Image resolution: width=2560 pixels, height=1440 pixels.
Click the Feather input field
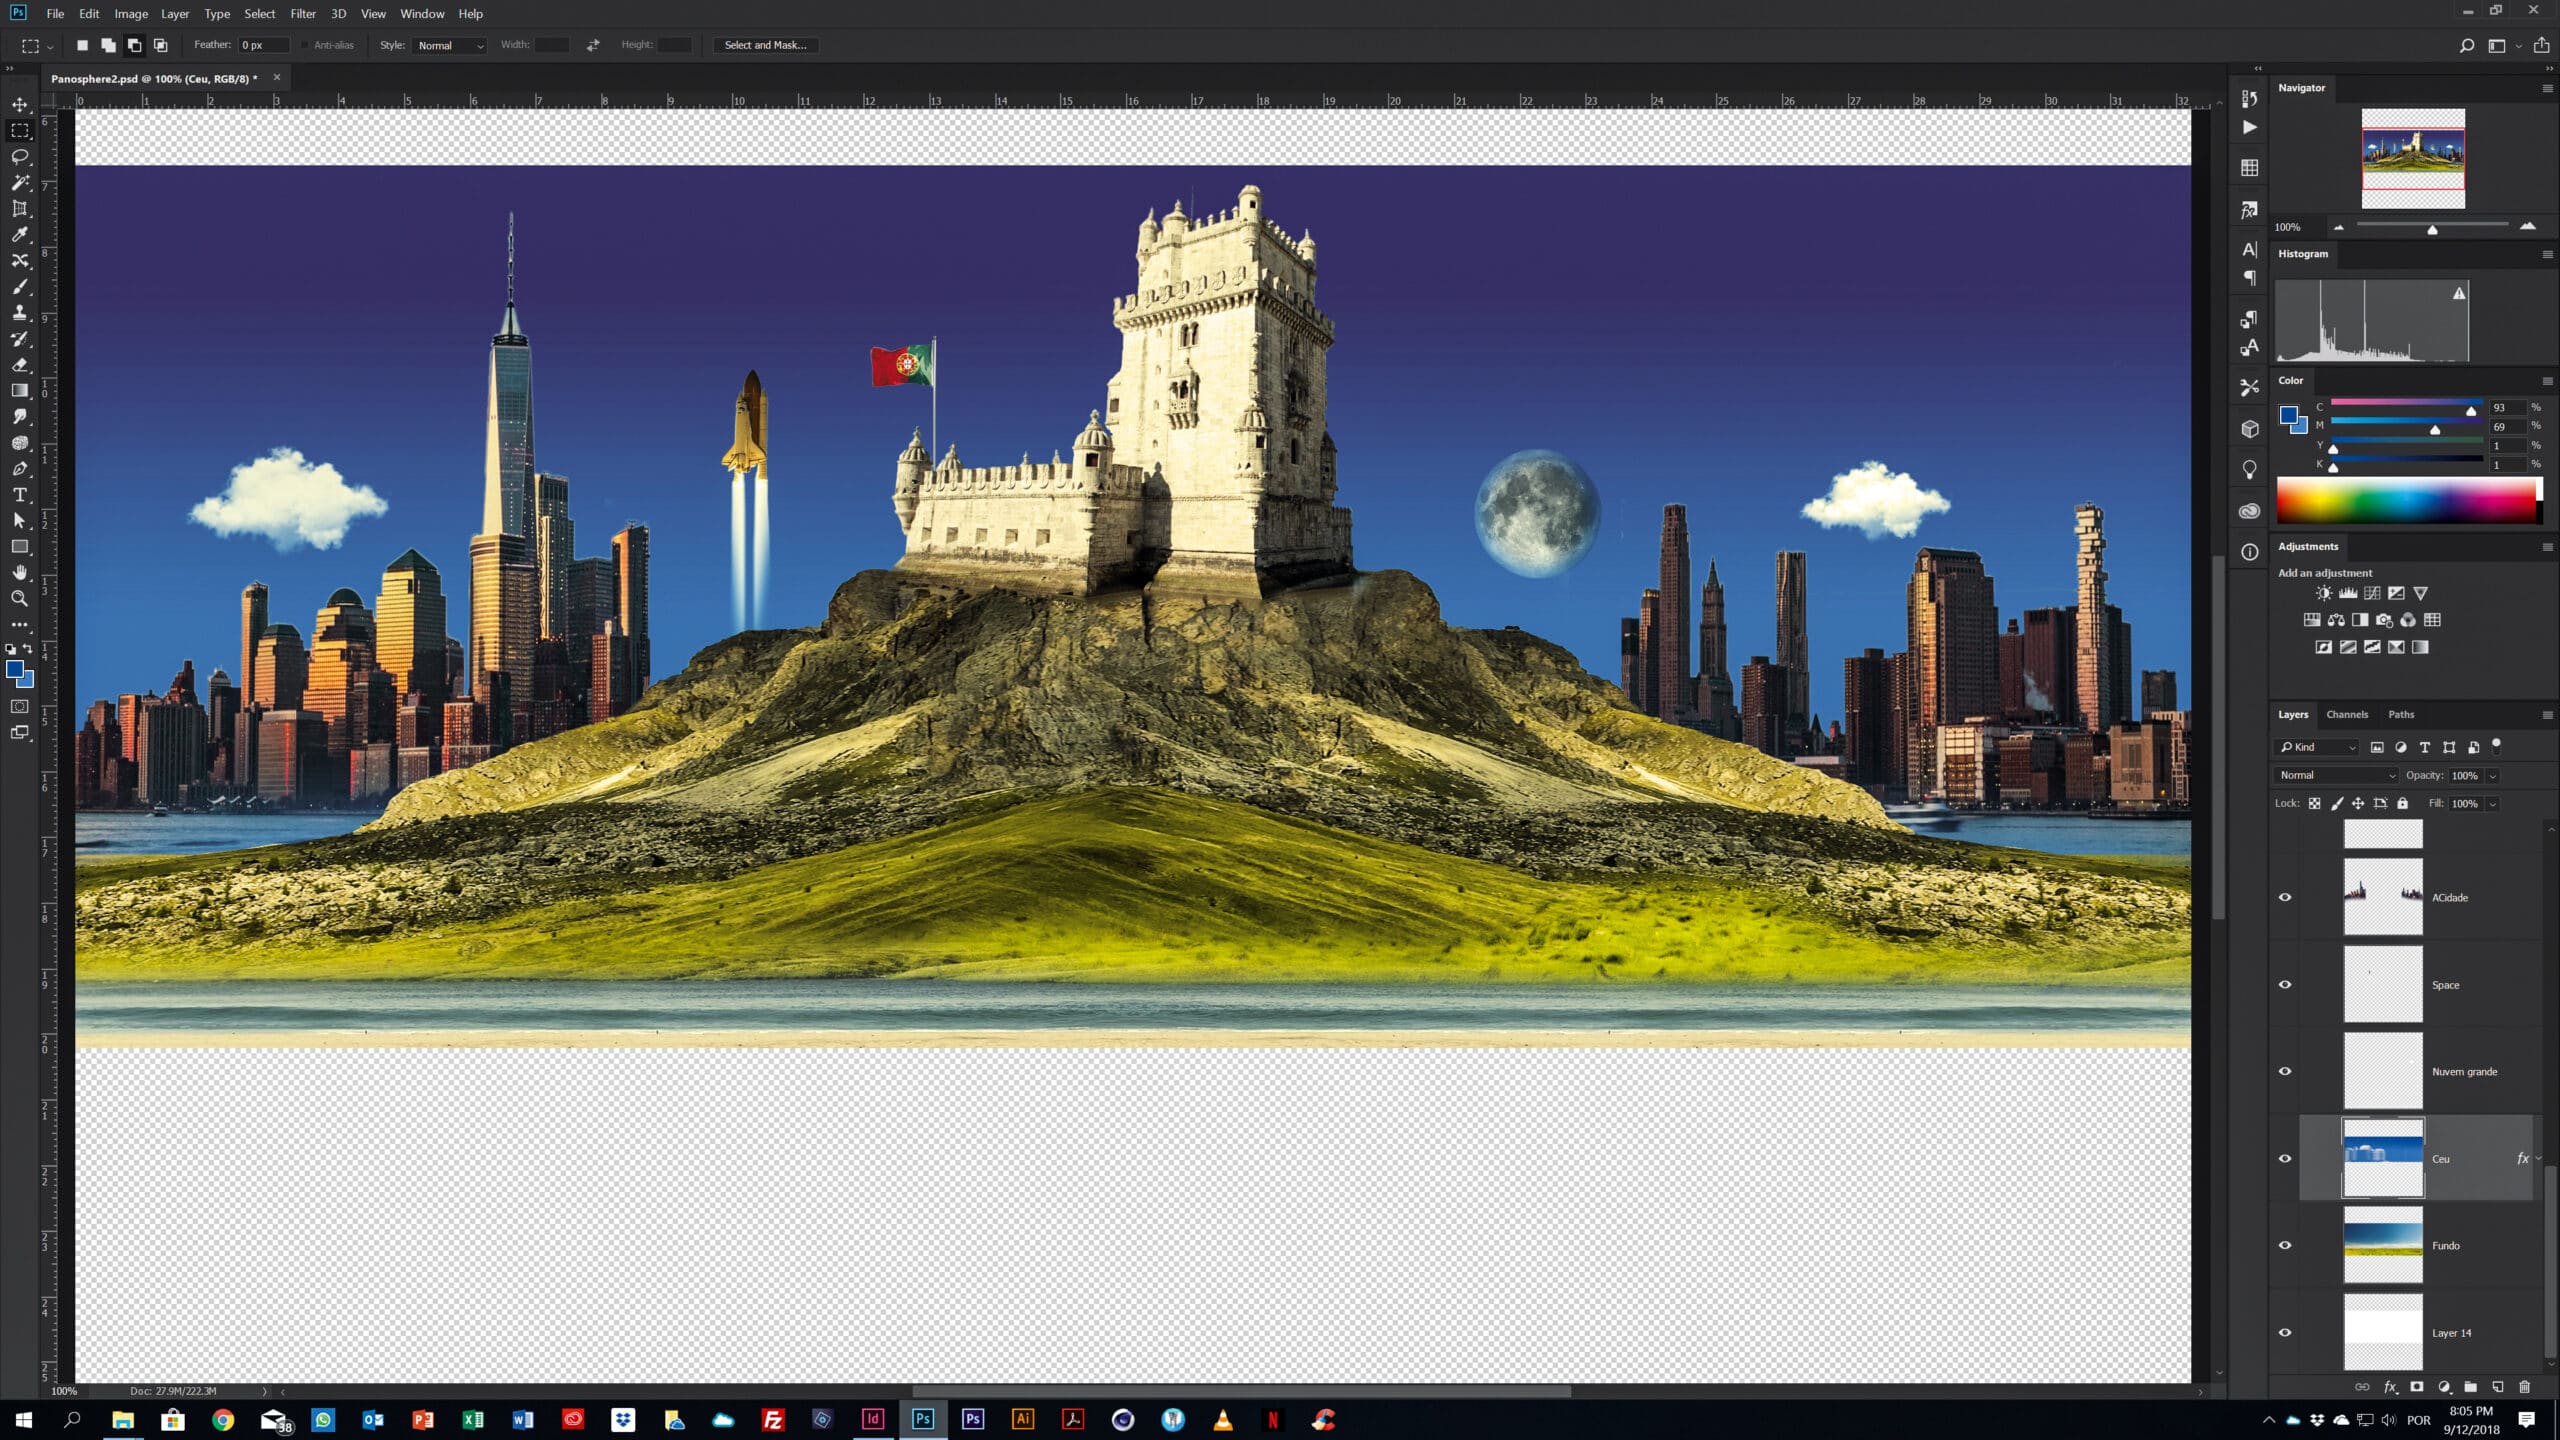(263, 45)
